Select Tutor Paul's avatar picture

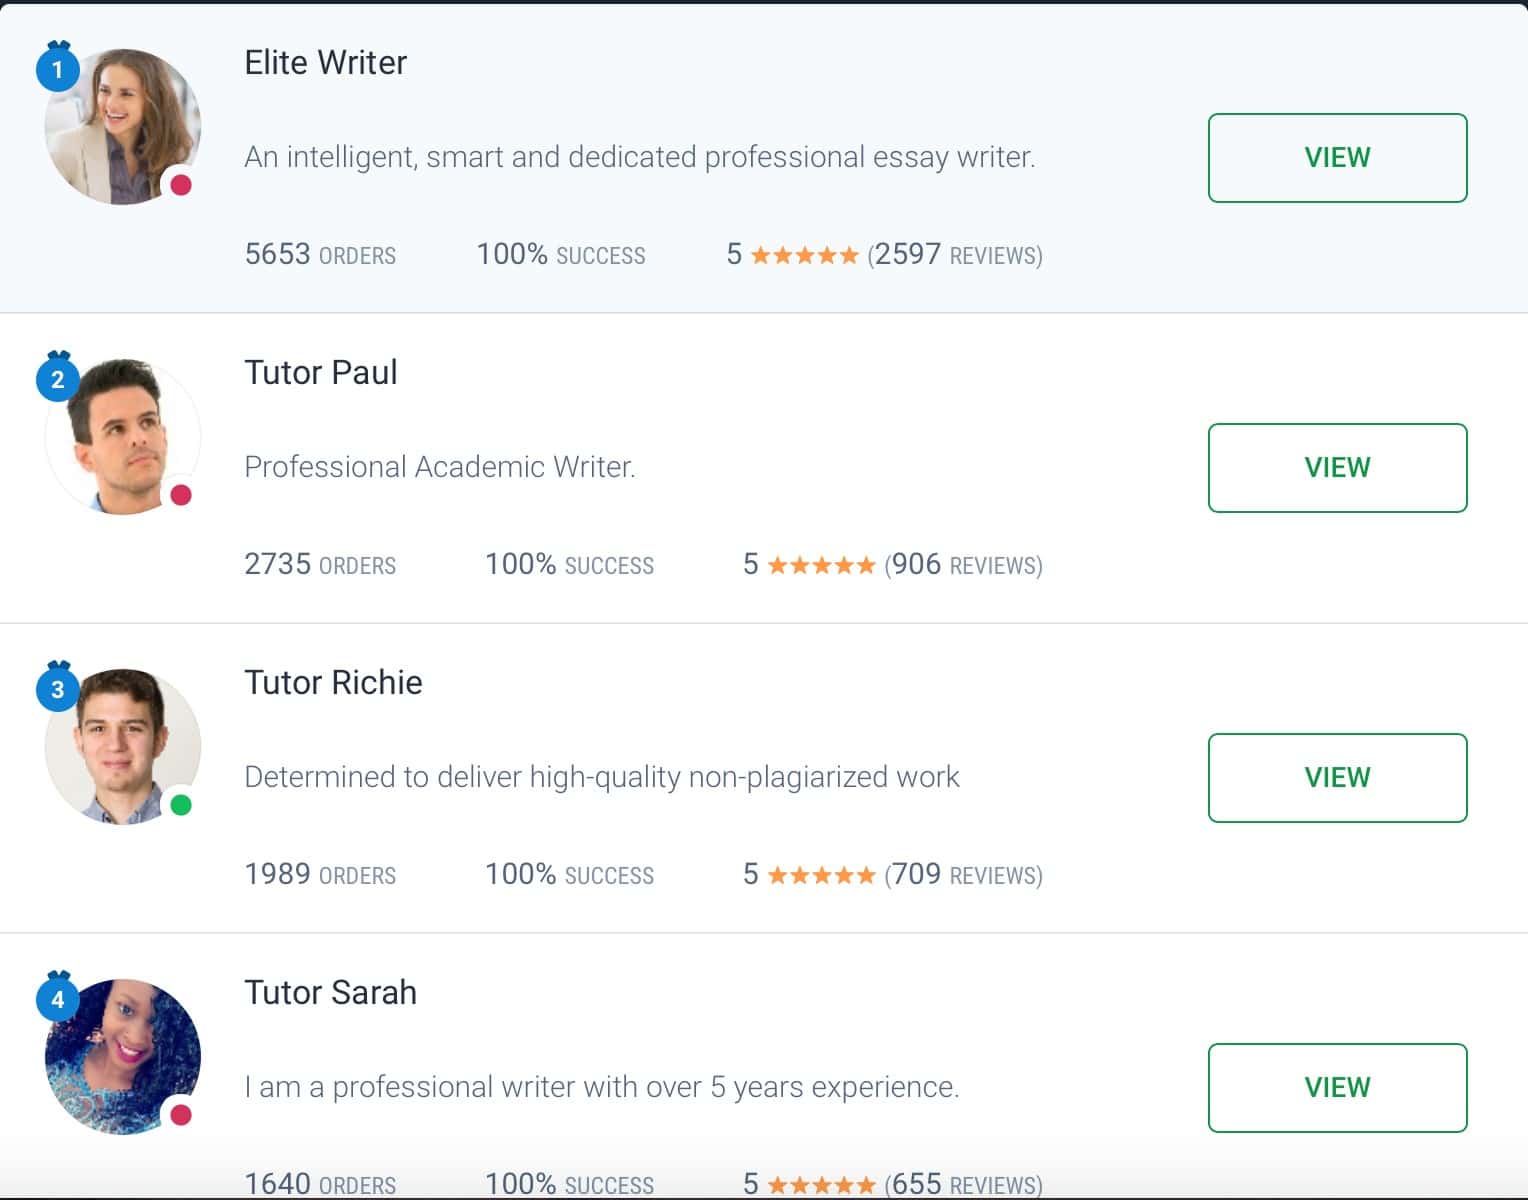click(123, 437)
